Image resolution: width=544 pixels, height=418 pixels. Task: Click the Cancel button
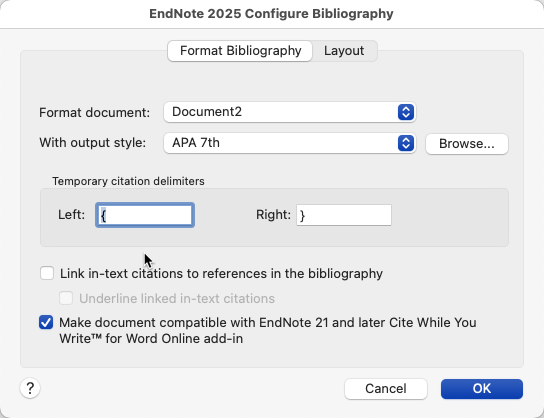[385, 389]
